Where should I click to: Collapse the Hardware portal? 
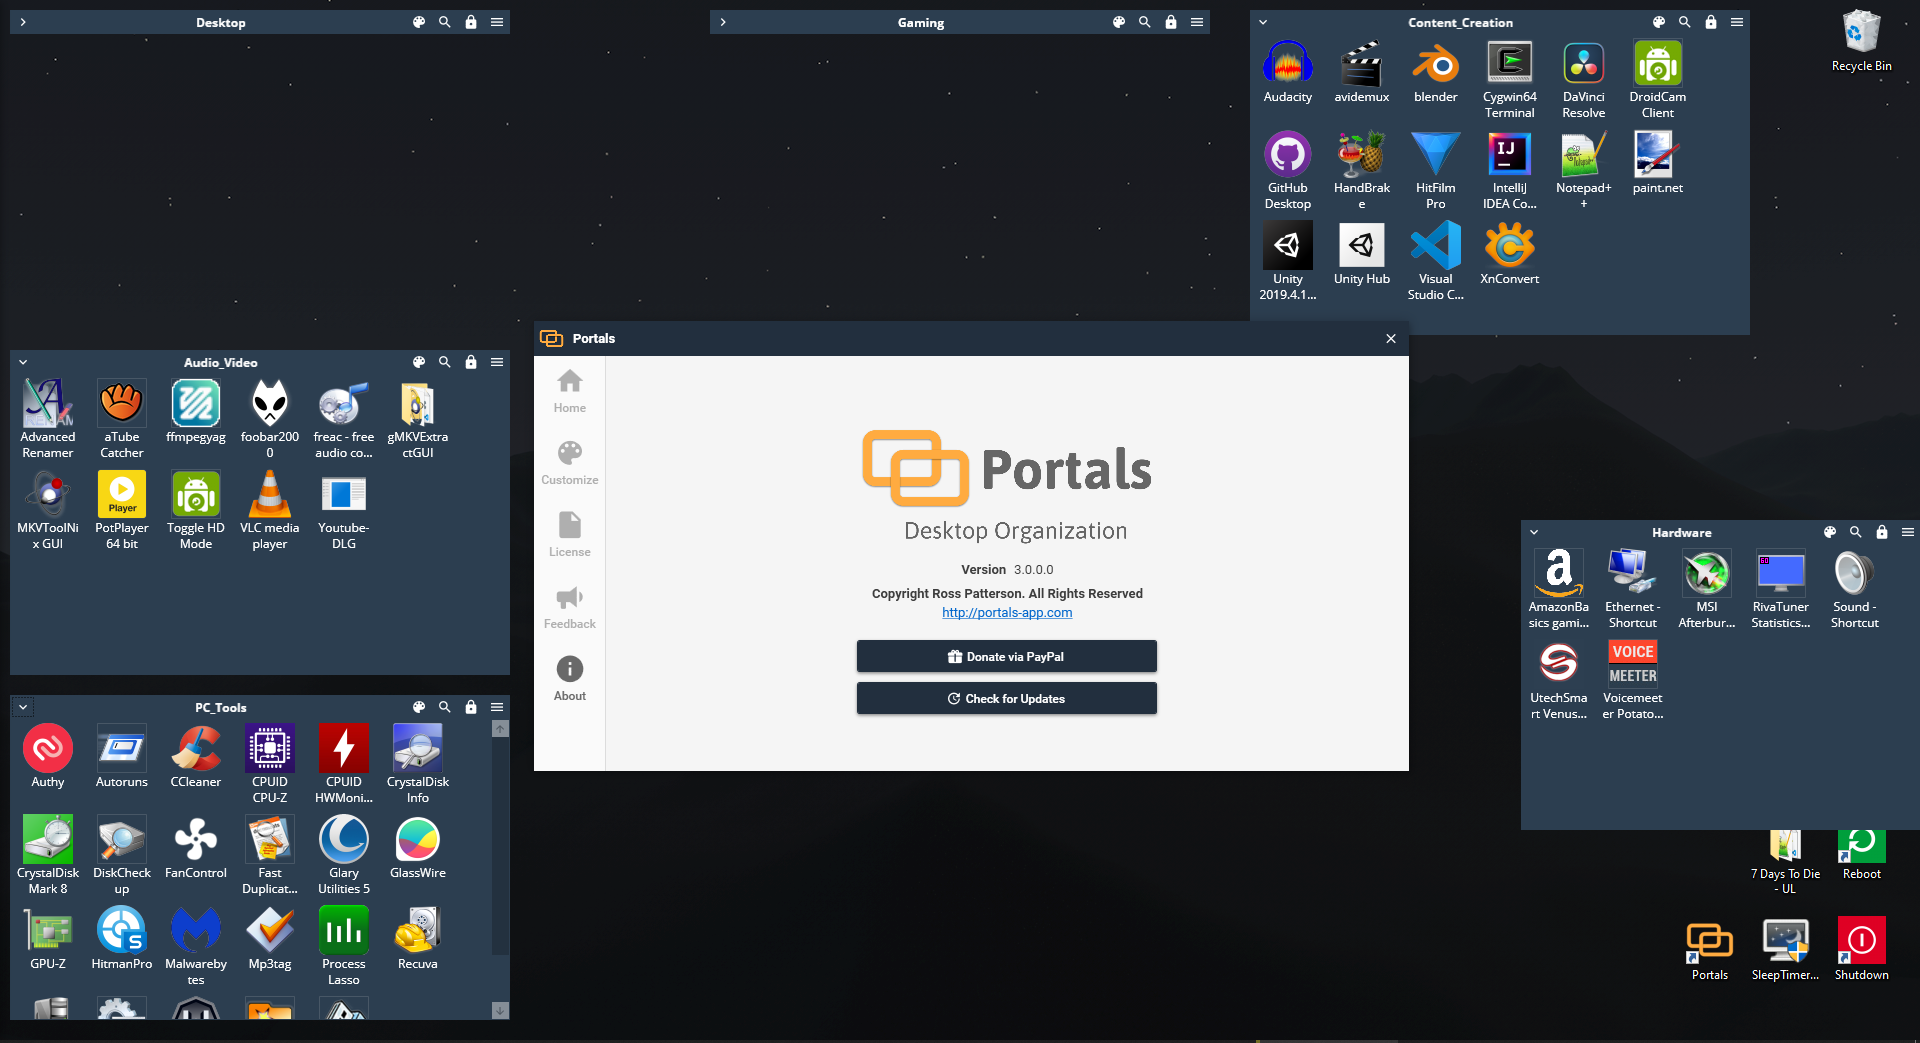click(x=1534, y=532)
